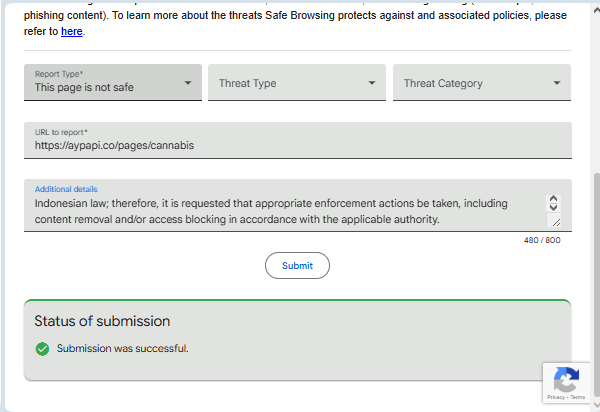Open the reCAPTCHA Privacy link
600x412 pixels.
coord(556,397)
